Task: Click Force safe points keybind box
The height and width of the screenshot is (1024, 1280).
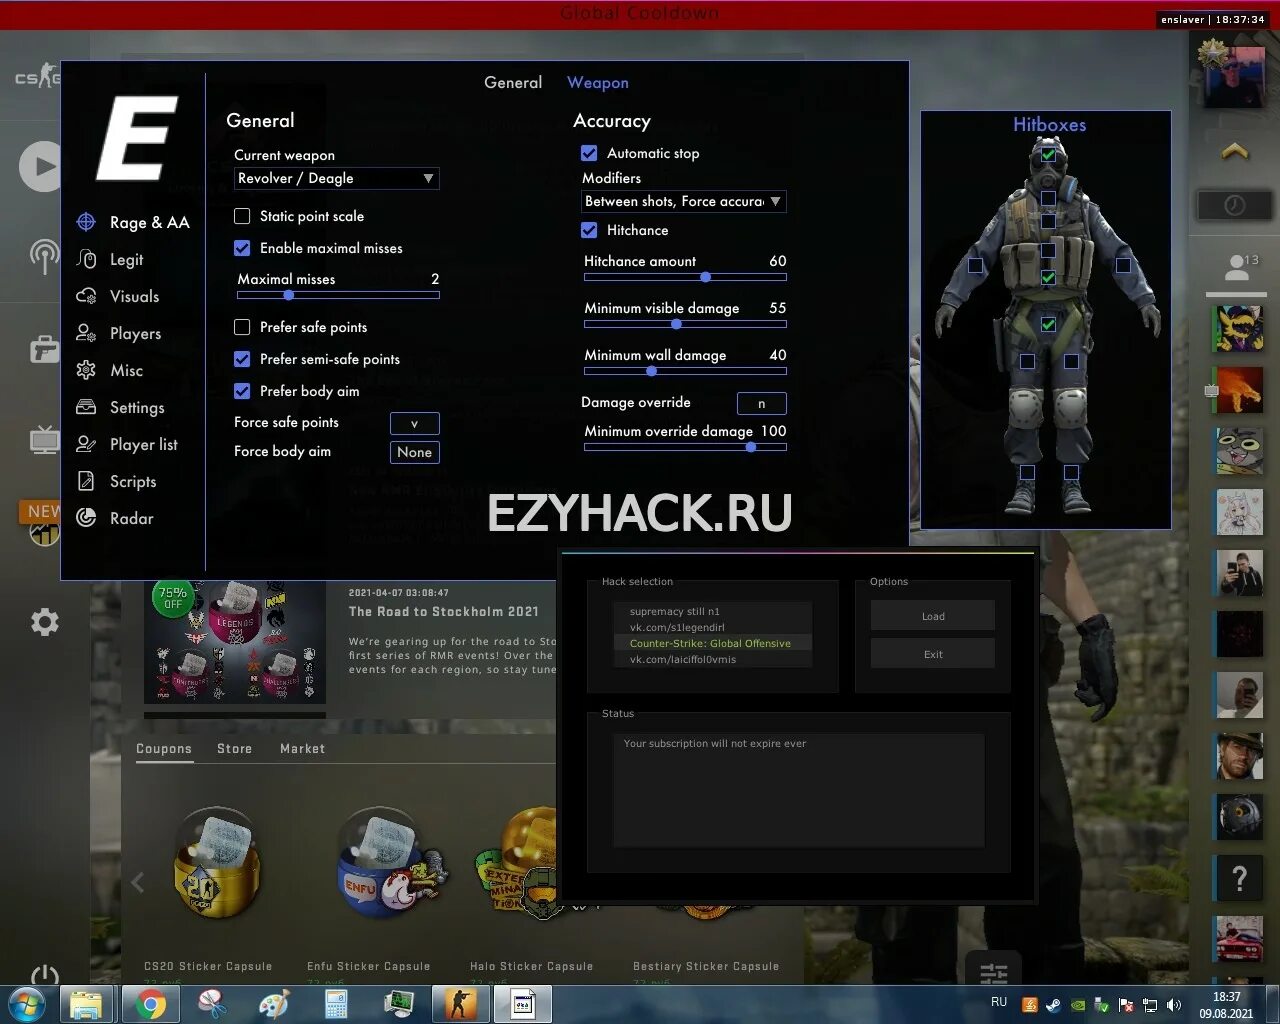Action: (414, 423)
